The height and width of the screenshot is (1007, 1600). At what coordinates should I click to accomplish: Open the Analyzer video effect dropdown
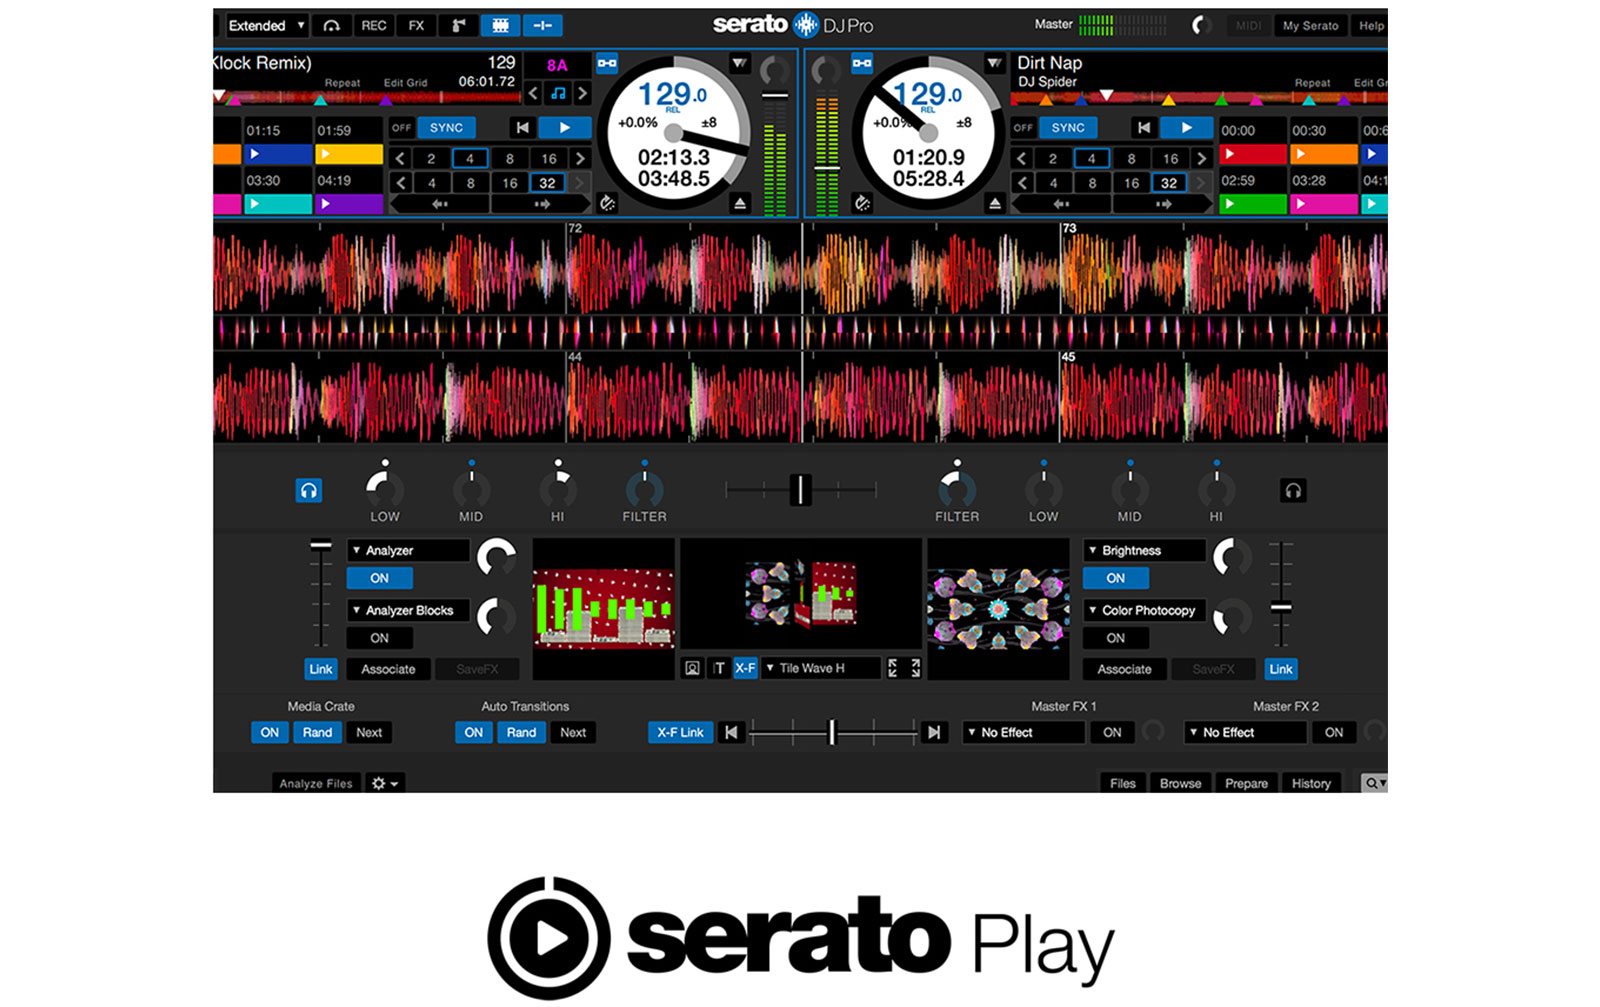(x=408, y=550)
